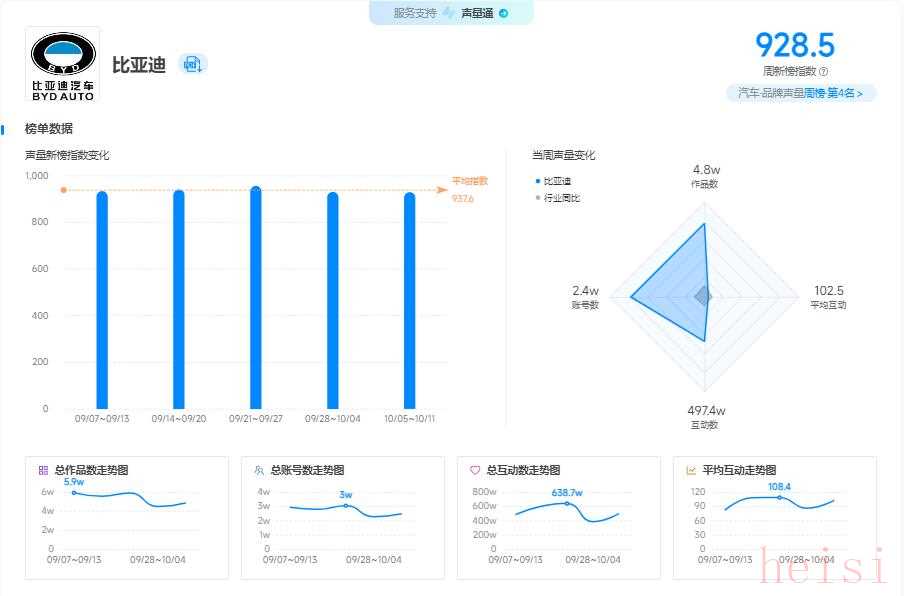Open the 汽车-品牌声量周榜 第4名 ranking link

[x=800, y=93]
